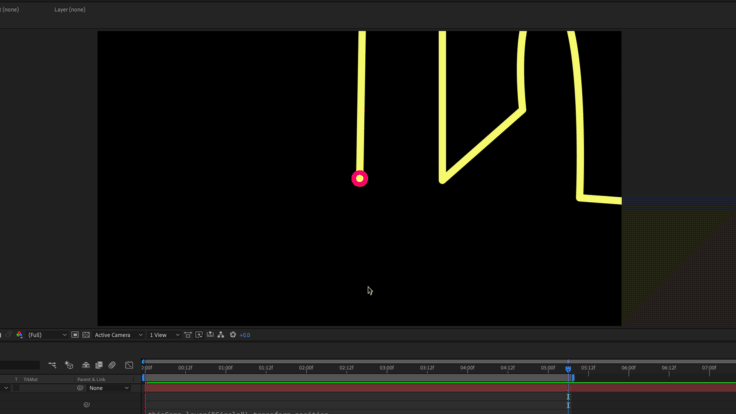Open the Composition Mini-Flowchart icon
Viewport: 736px width, 414px height.
click(x=52, y=365)
